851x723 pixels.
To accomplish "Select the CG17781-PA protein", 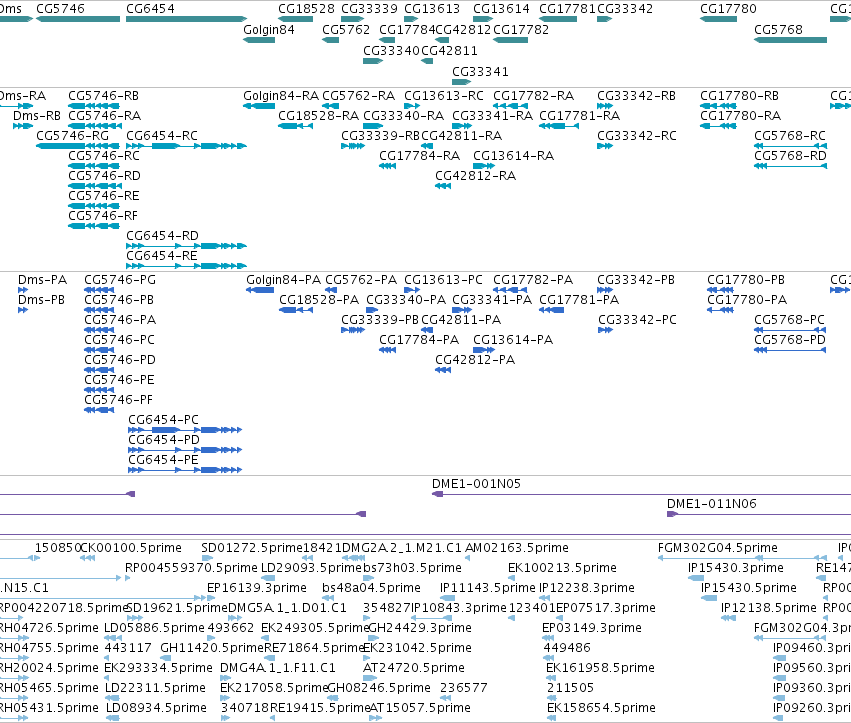I will pyautogui.click(x=551, y=310).
